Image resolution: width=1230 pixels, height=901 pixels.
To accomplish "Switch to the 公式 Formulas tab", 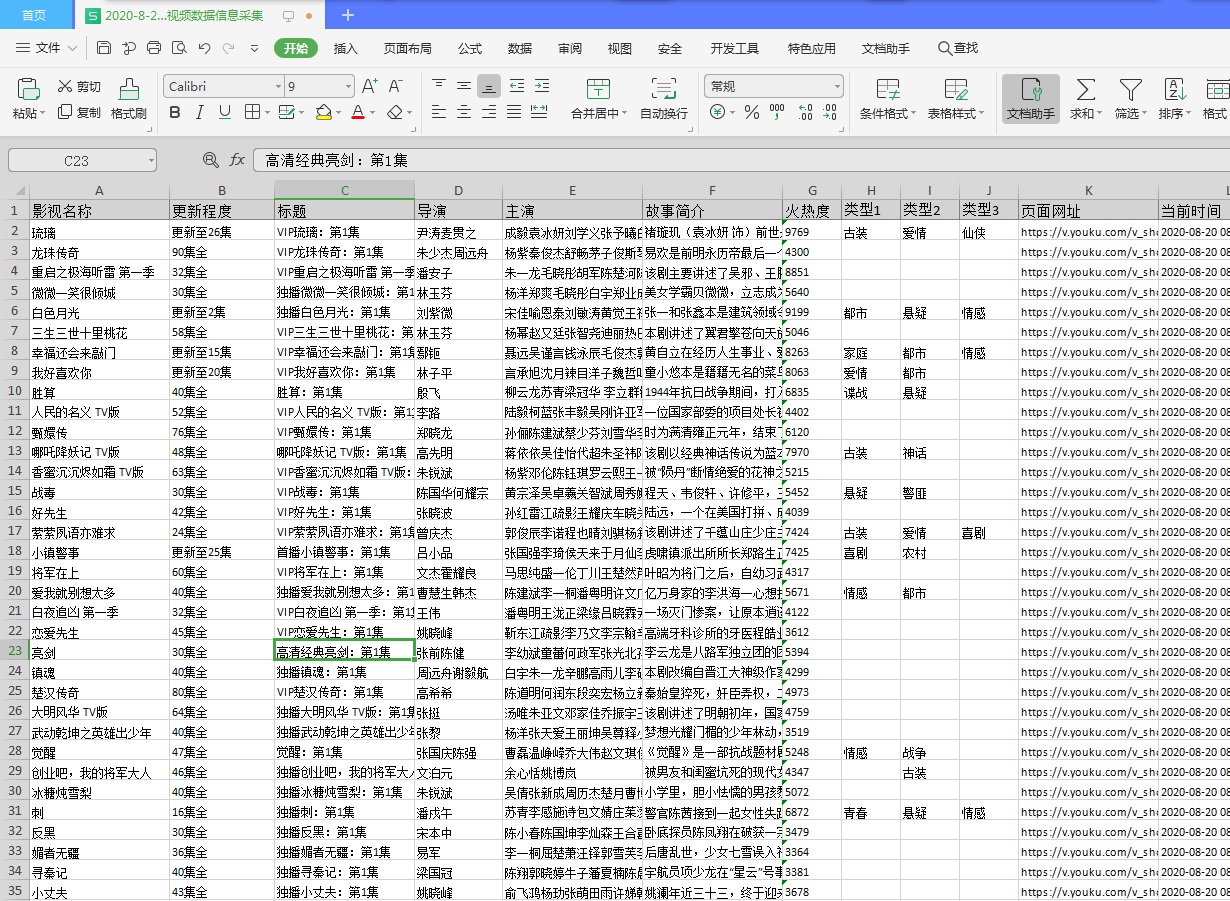I will pyautogui.click(x=470, y=48).
